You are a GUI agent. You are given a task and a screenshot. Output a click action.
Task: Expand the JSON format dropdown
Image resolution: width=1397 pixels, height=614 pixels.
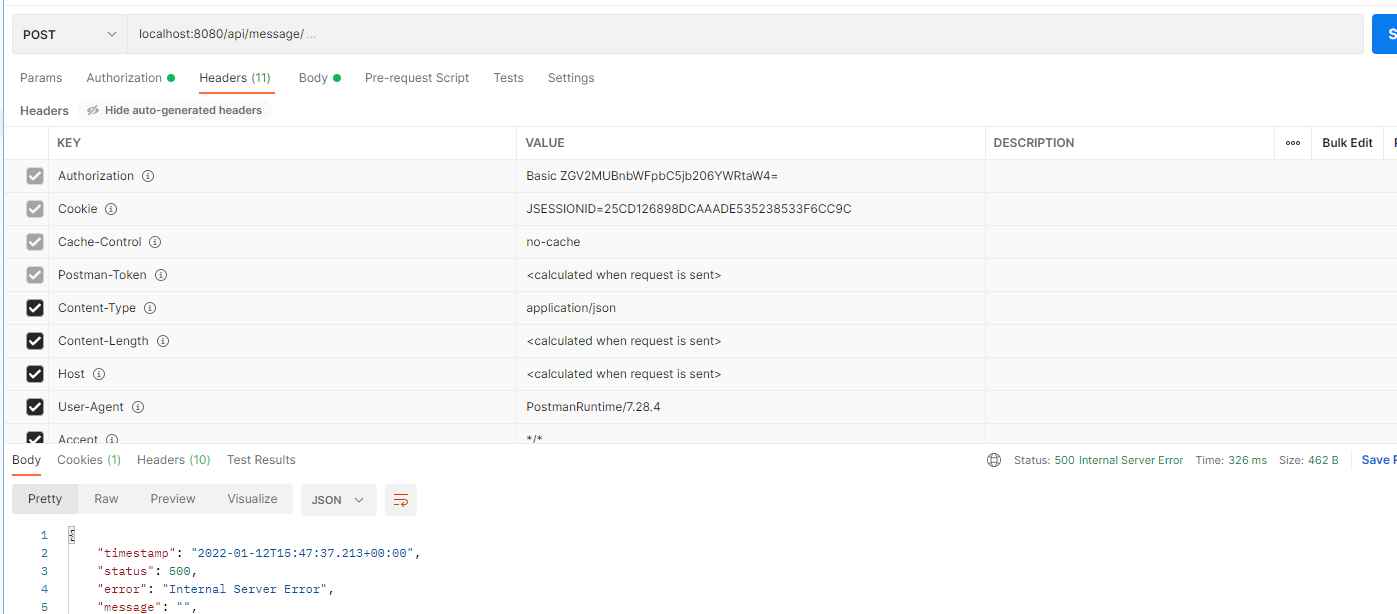[x=338, y=500]
